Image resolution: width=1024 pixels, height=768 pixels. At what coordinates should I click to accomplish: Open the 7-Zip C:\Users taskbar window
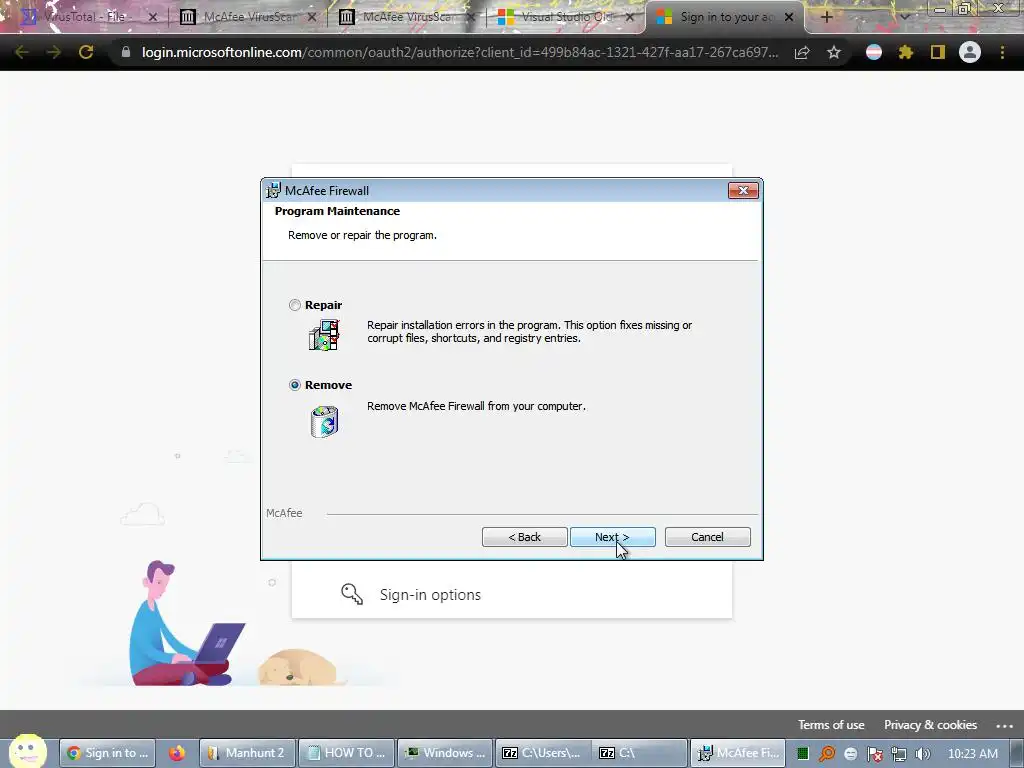543,753
